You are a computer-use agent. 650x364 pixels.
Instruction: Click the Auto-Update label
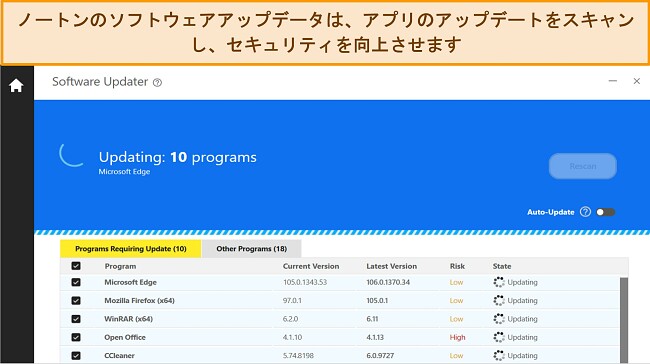pos(551,212)
